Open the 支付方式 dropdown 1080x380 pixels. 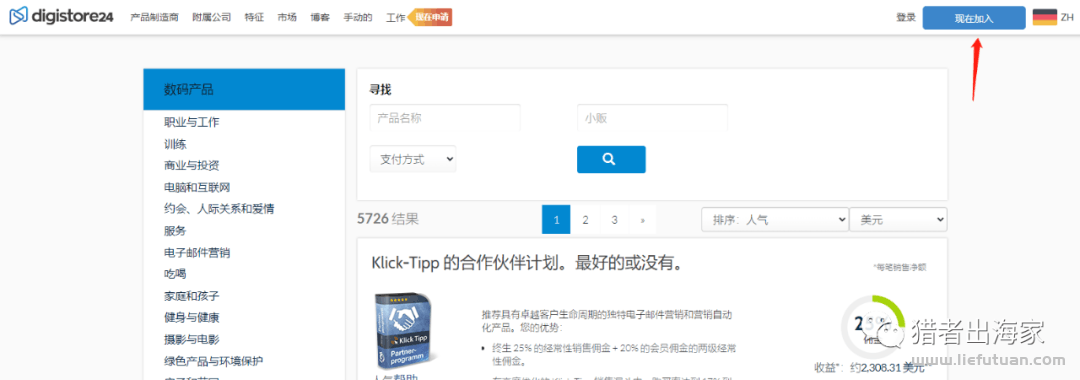pyautogui.click(x=413, y=159)
